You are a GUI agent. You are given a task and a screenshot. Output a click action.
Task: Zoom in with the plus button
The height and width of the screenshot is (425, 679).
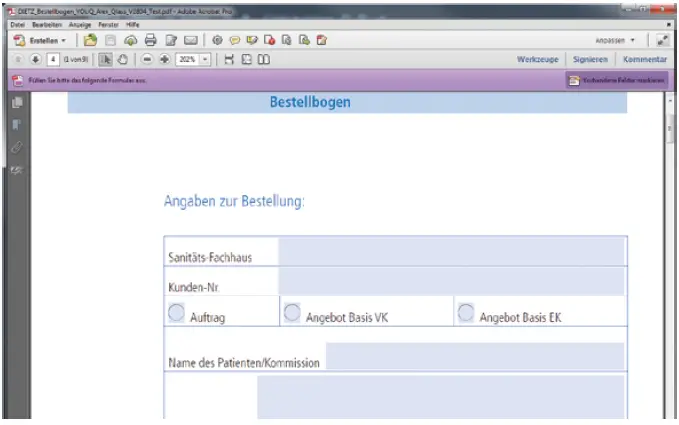click(x=165, y=59)
